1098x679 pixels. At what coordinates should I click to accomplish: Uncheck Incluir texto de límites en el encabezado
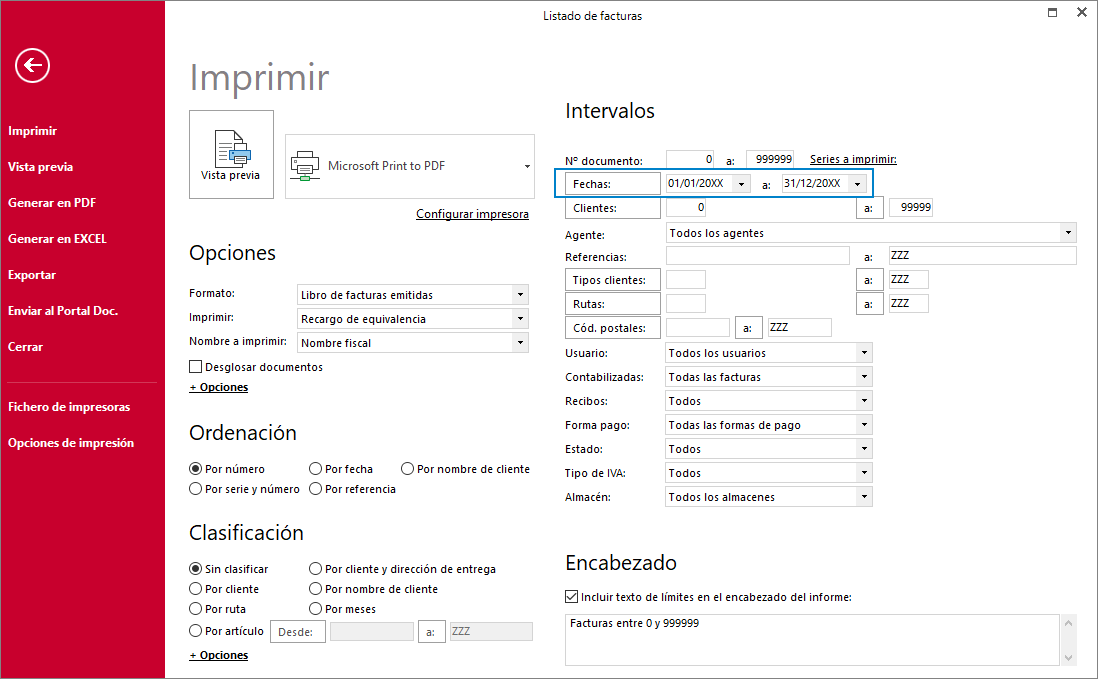572,596
